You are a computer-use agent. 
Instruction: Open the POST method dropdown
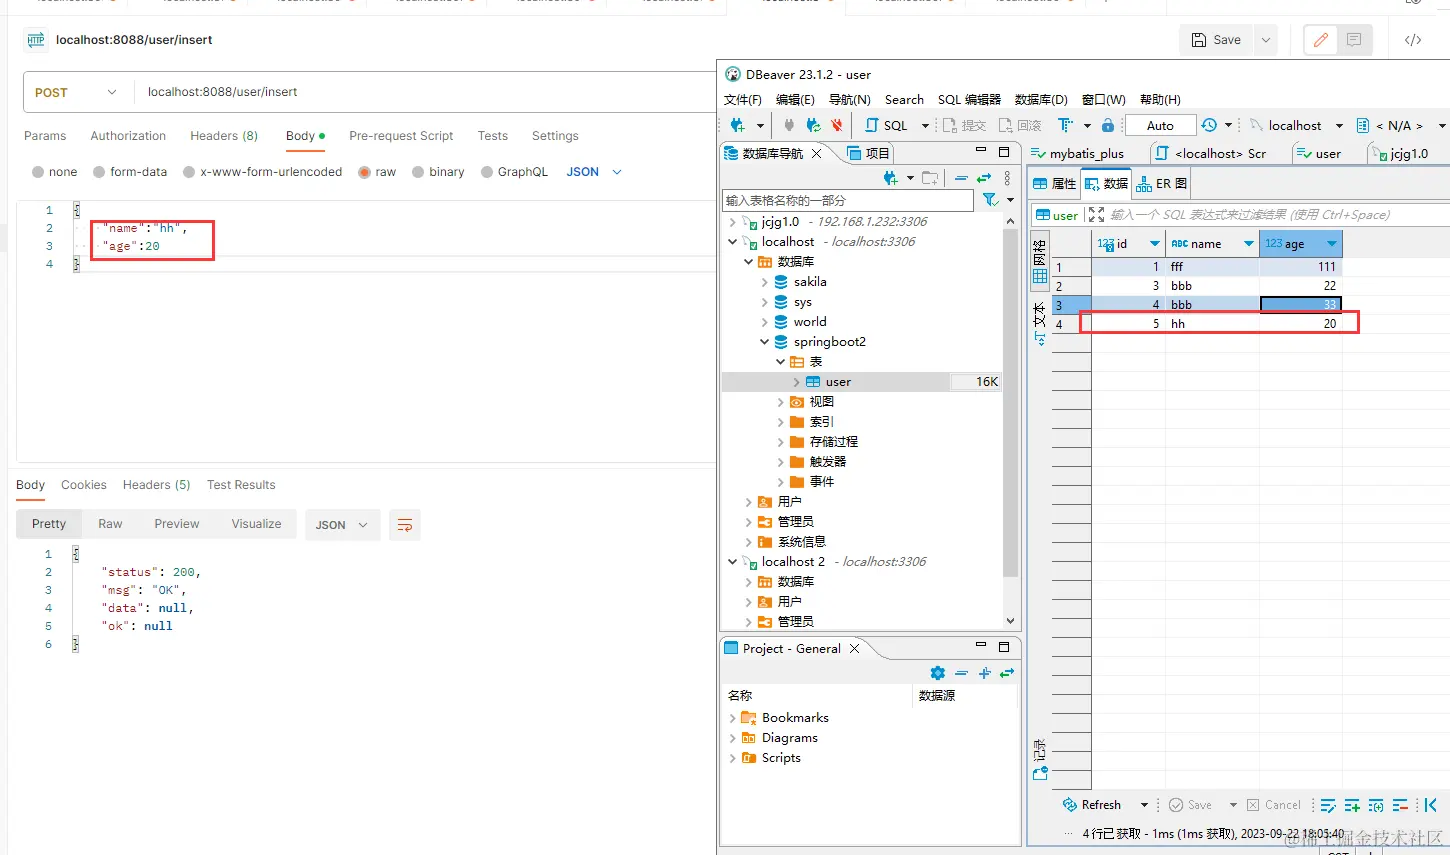[77, 92]
